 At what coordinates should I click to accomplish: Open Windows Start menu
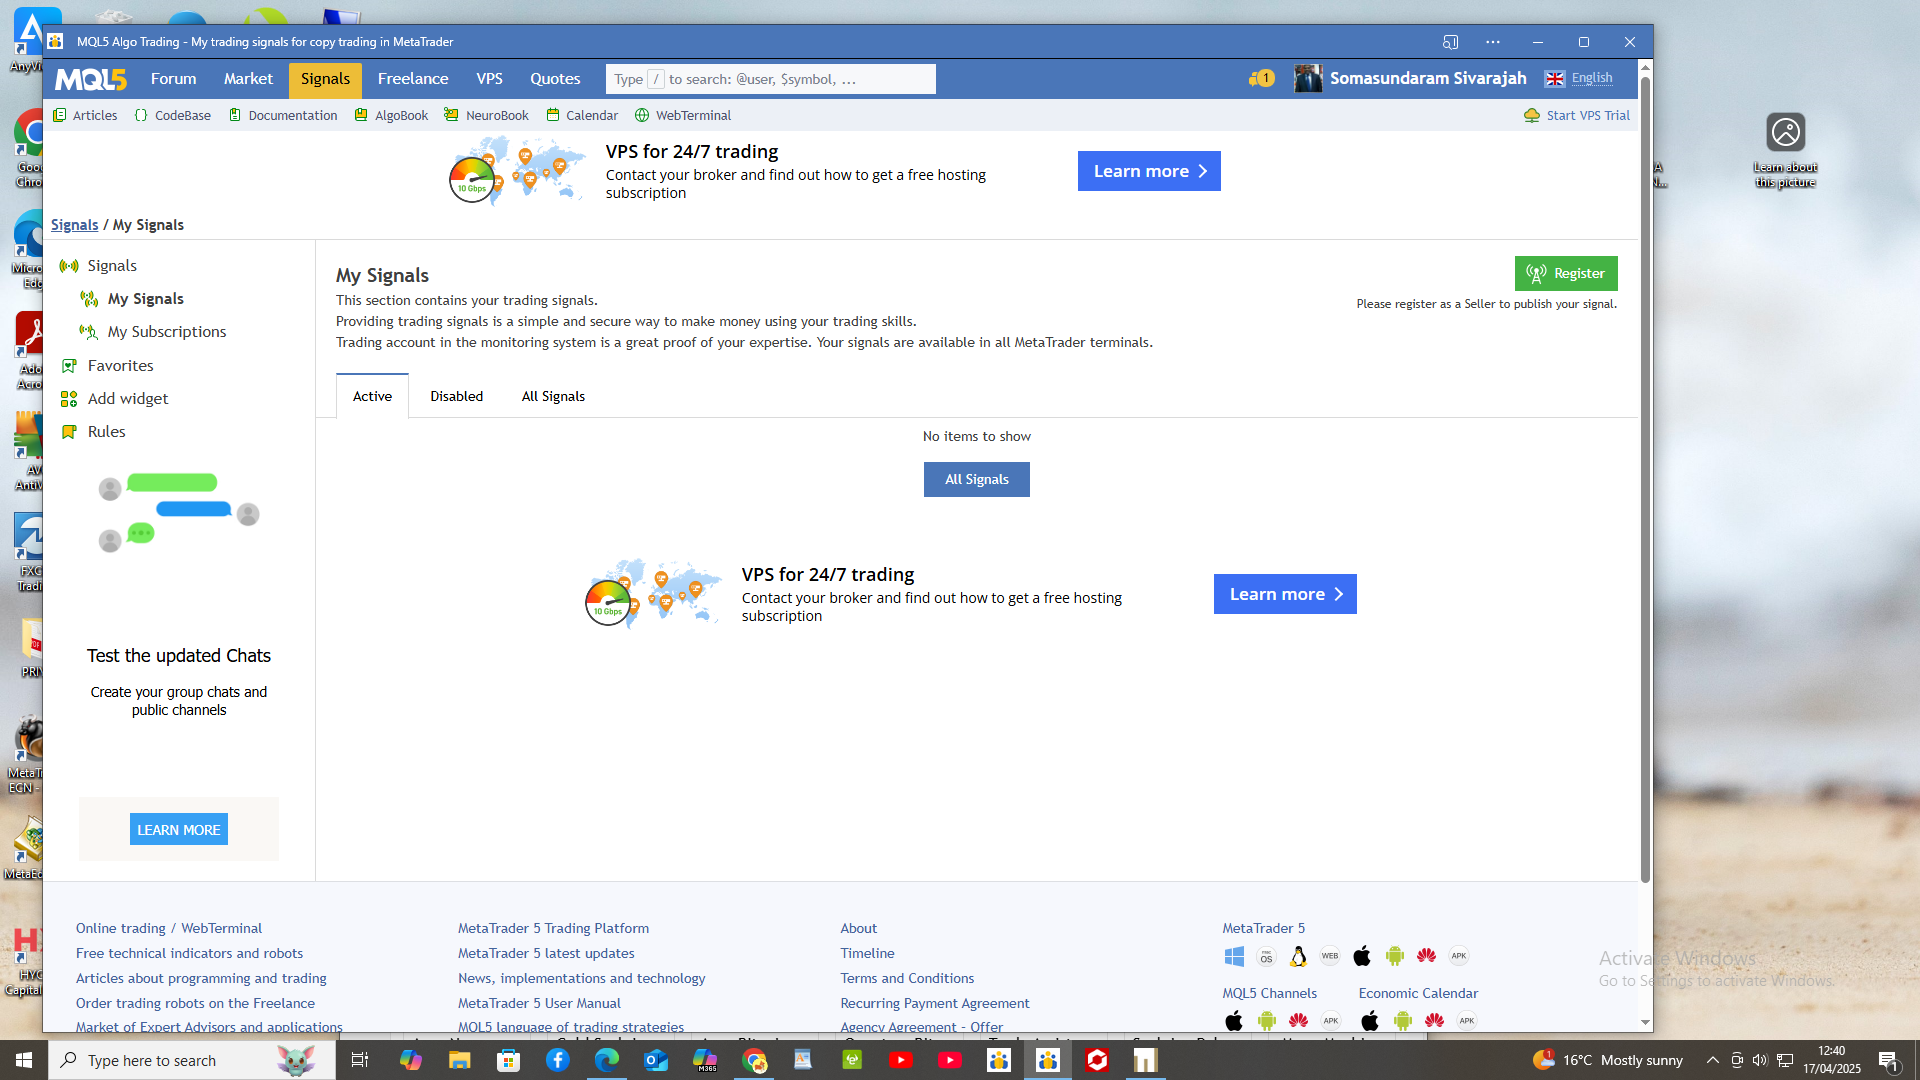tap(24, 1060)
